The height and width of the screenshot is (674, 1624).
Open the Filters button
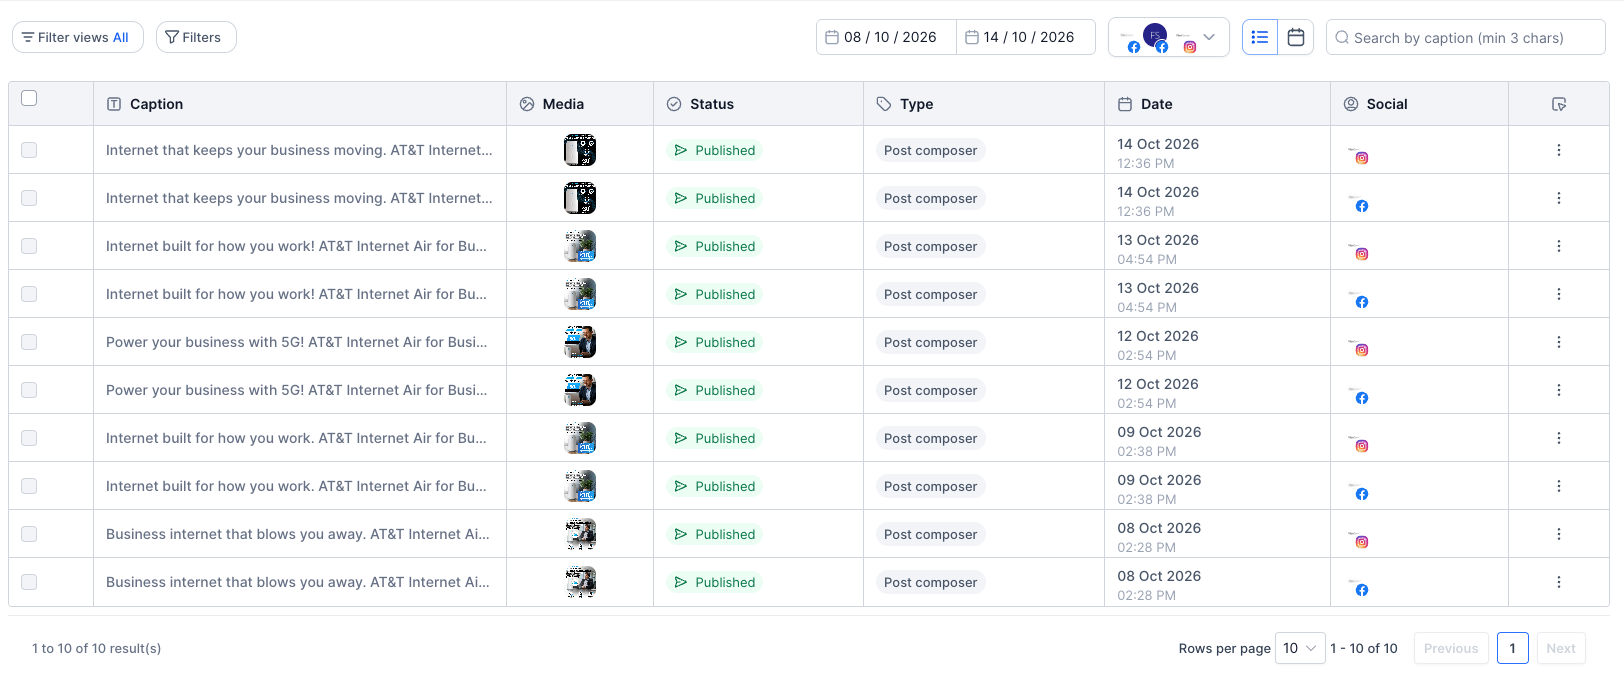tap(196, 37)
